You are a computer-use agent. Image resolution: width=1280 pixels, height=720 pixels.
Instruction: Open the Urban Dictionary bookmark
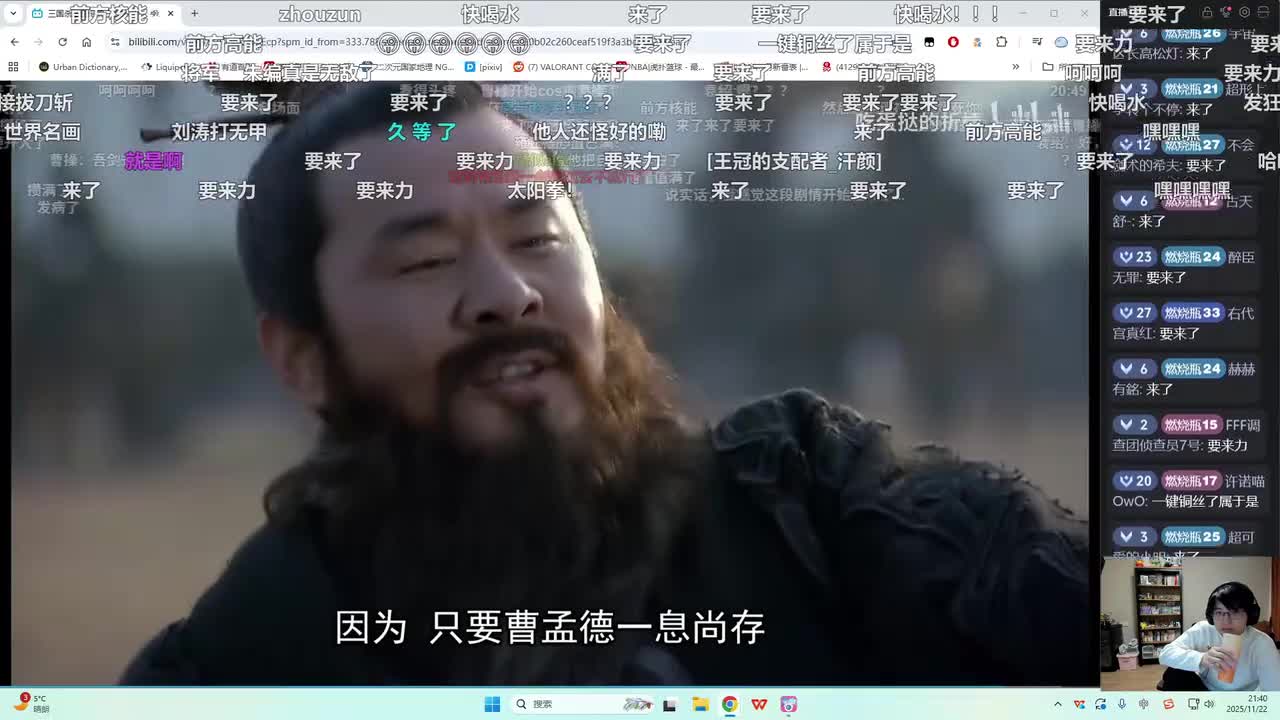(x=83, y=67)
